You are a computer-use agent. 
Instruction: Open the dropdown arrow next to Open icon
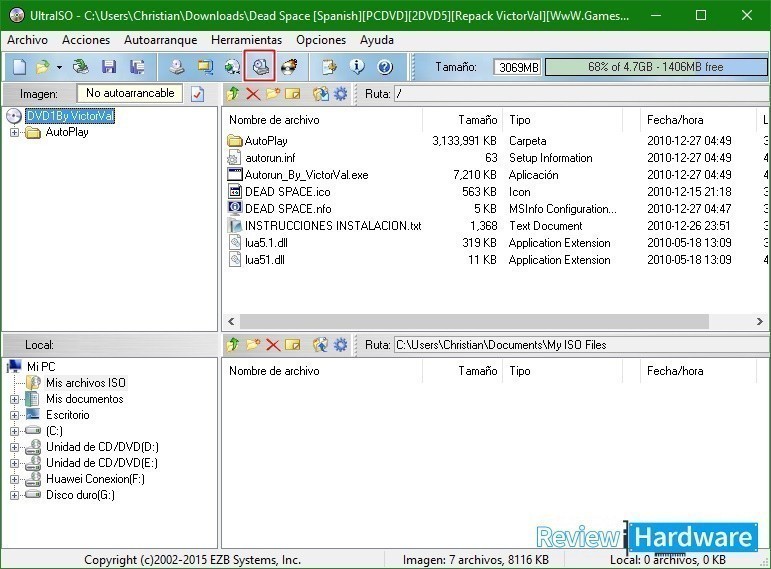point(59,67)
